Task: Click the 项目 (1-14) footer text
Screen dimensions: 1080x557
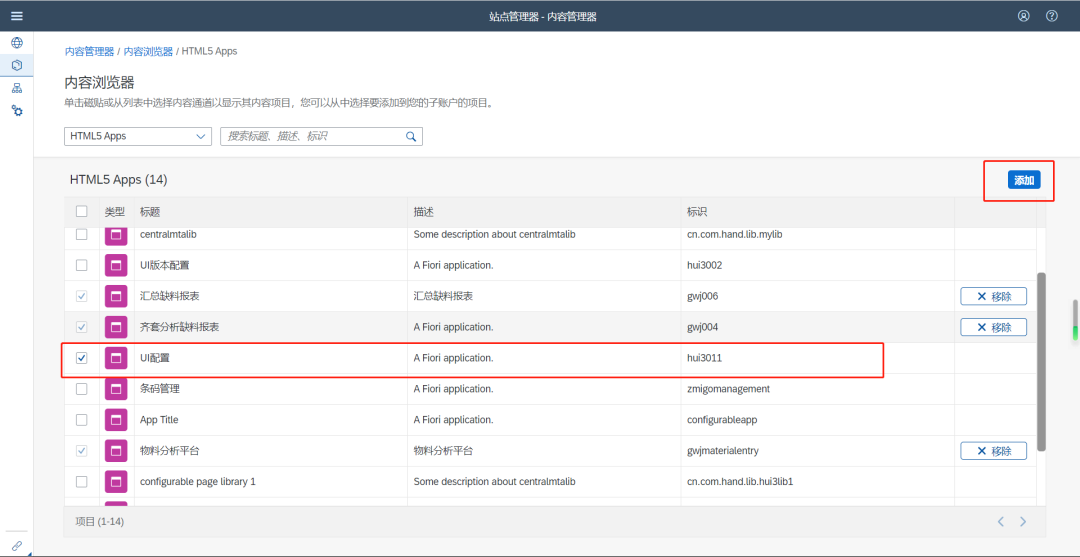Action: [x=99, y=522]
